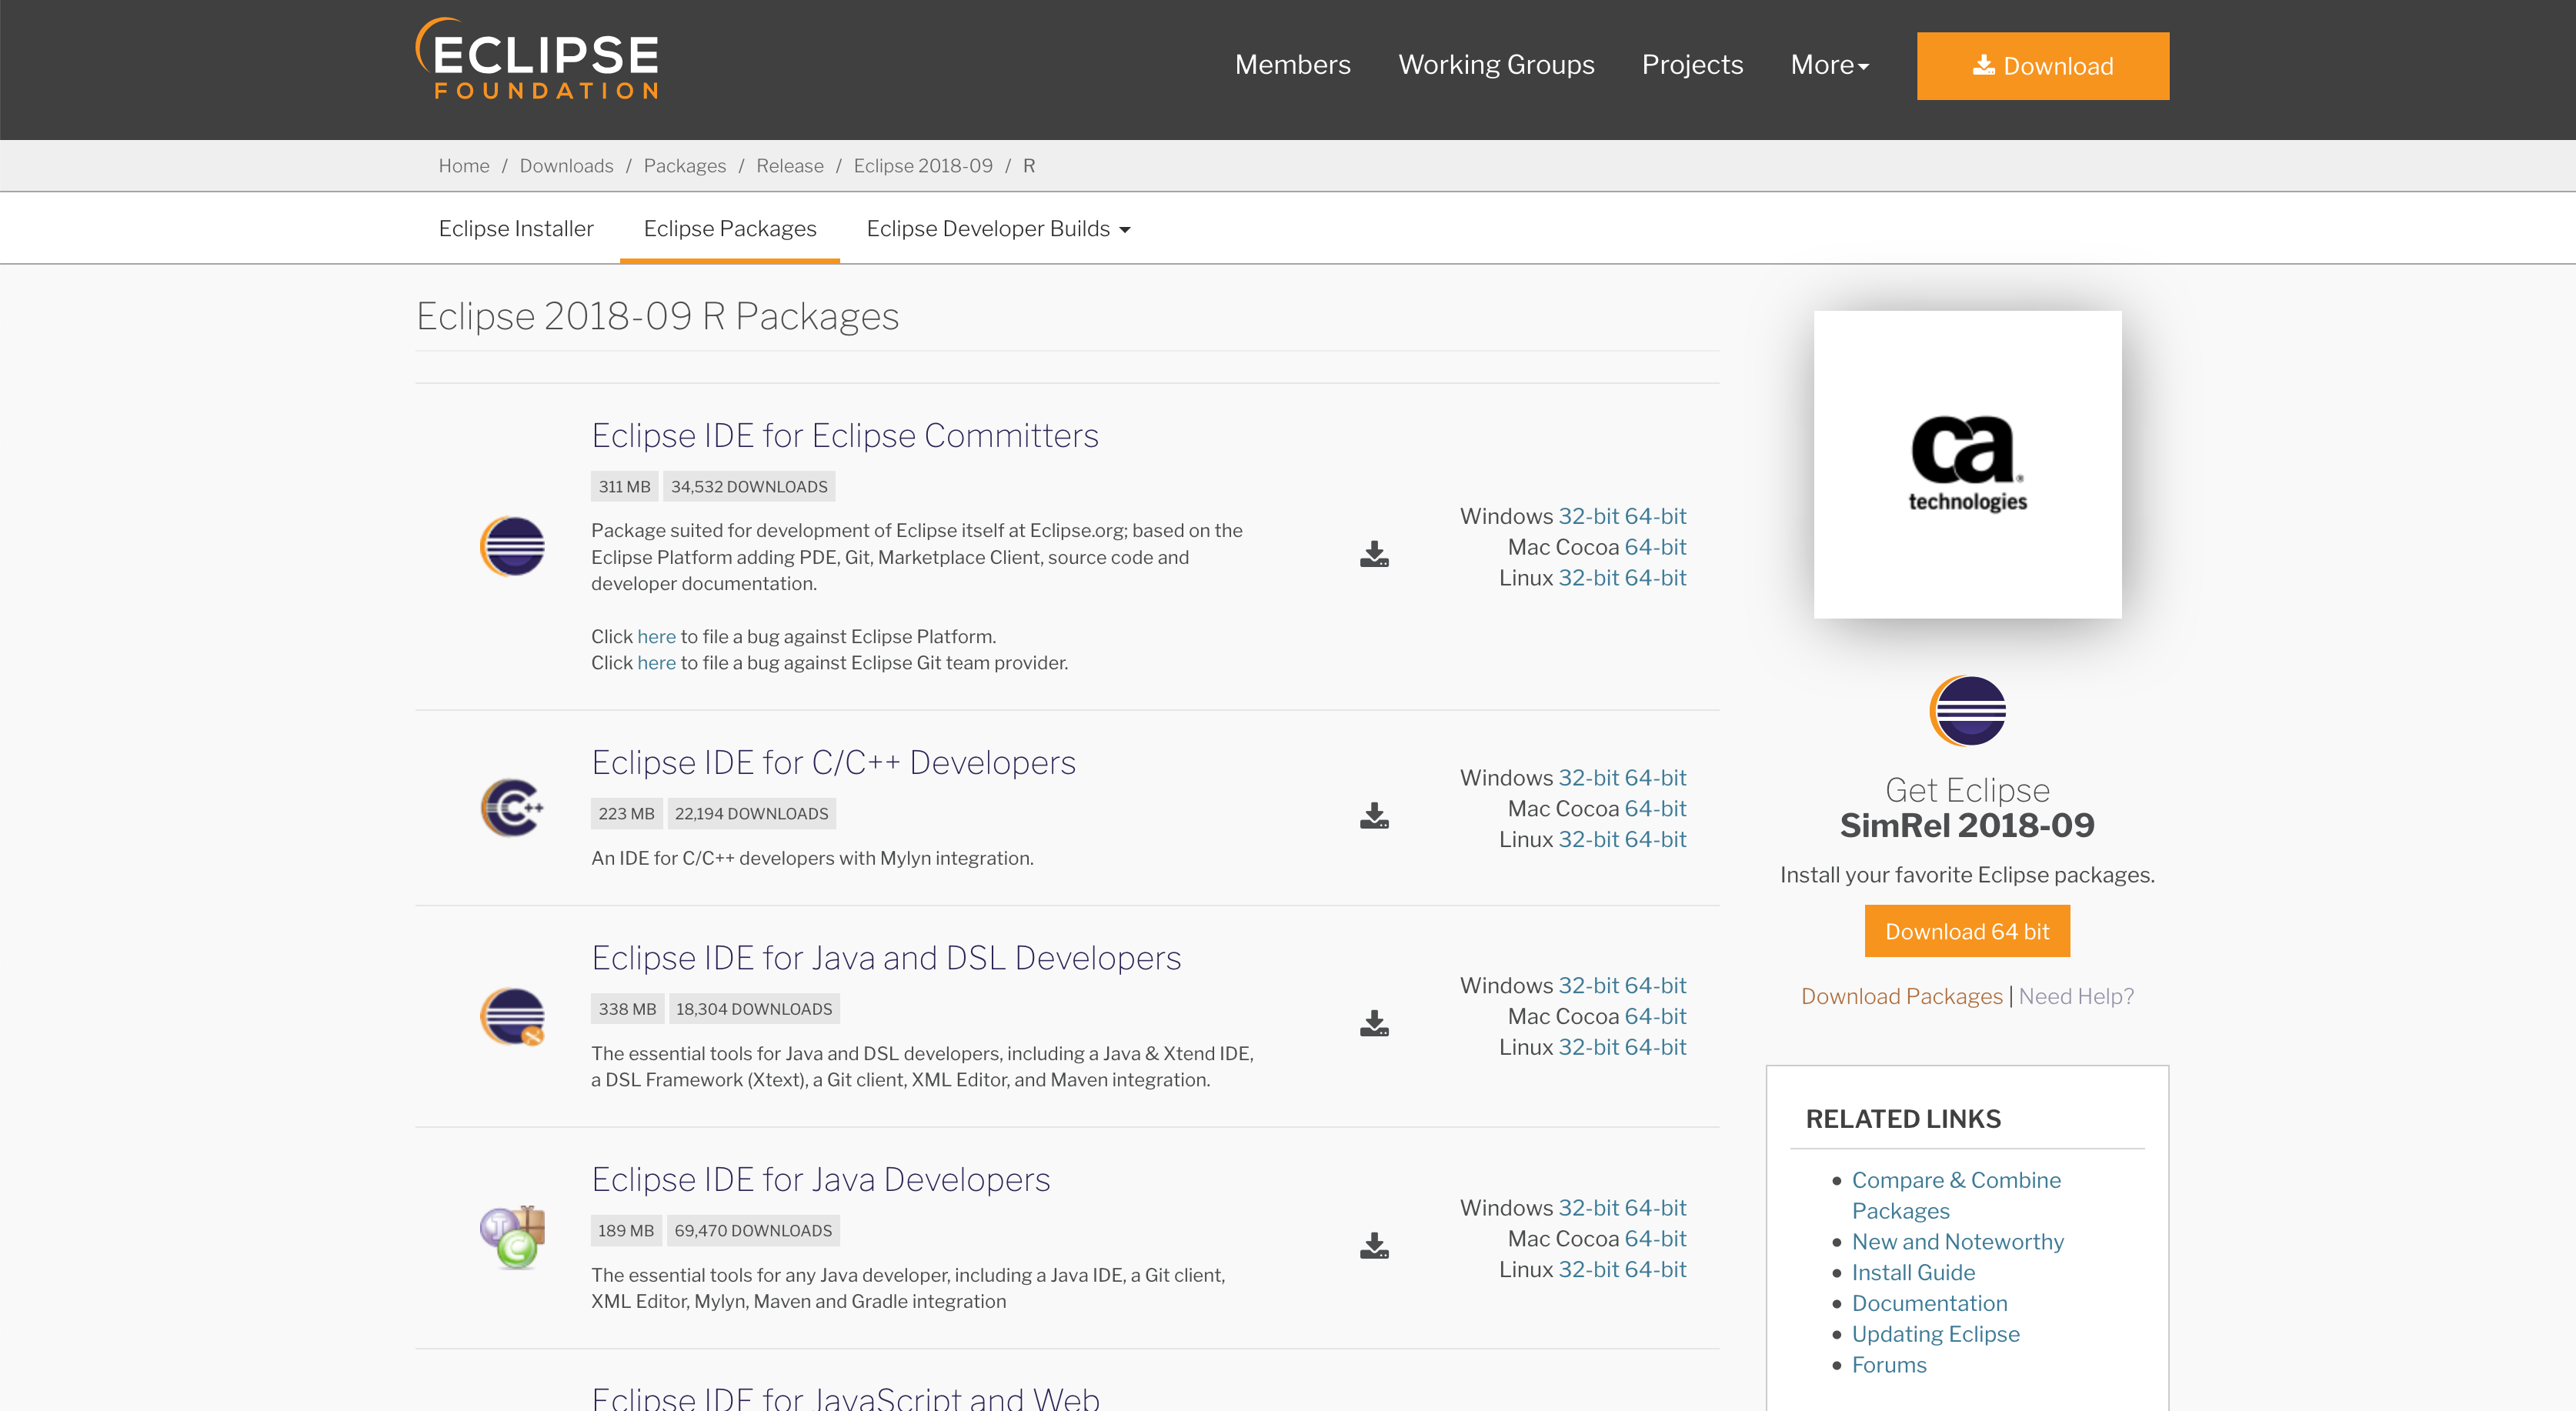The height and width of the screenshot is (1411, 2576).
Task: Click the Download Packages link
Action: click(x=1901, y=997)
